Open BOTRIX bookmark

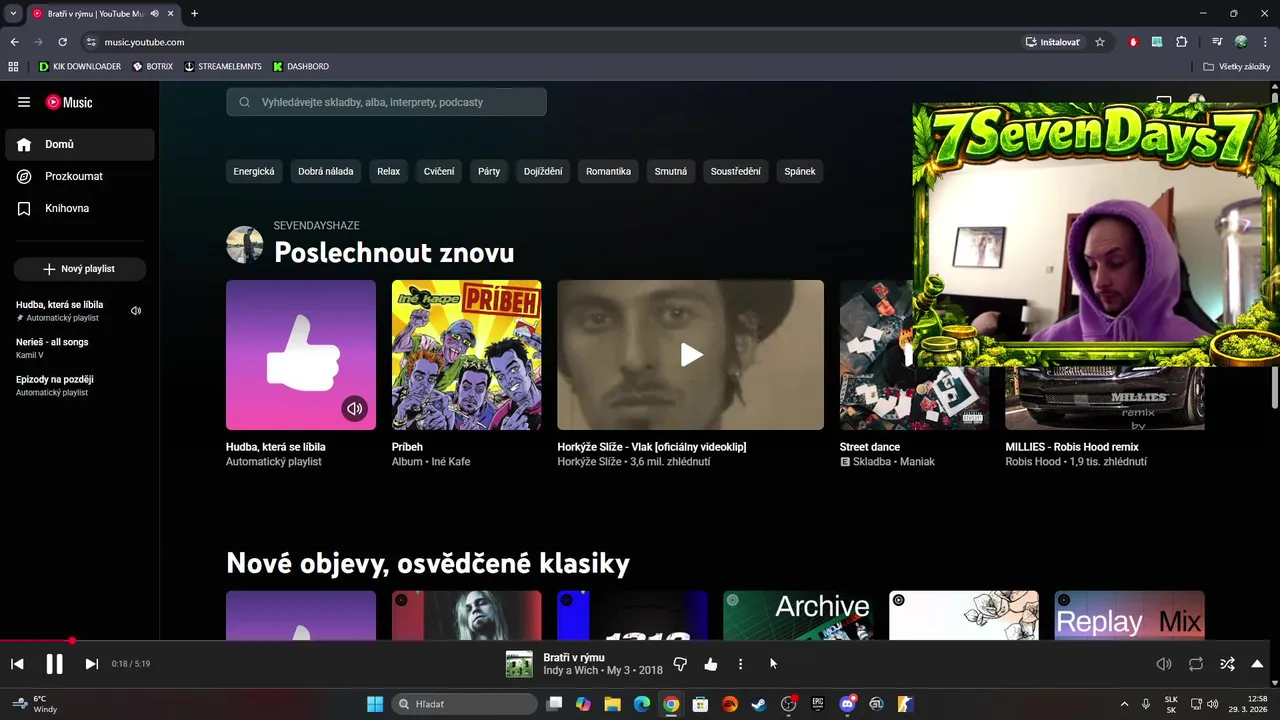[x=152, y=67]
